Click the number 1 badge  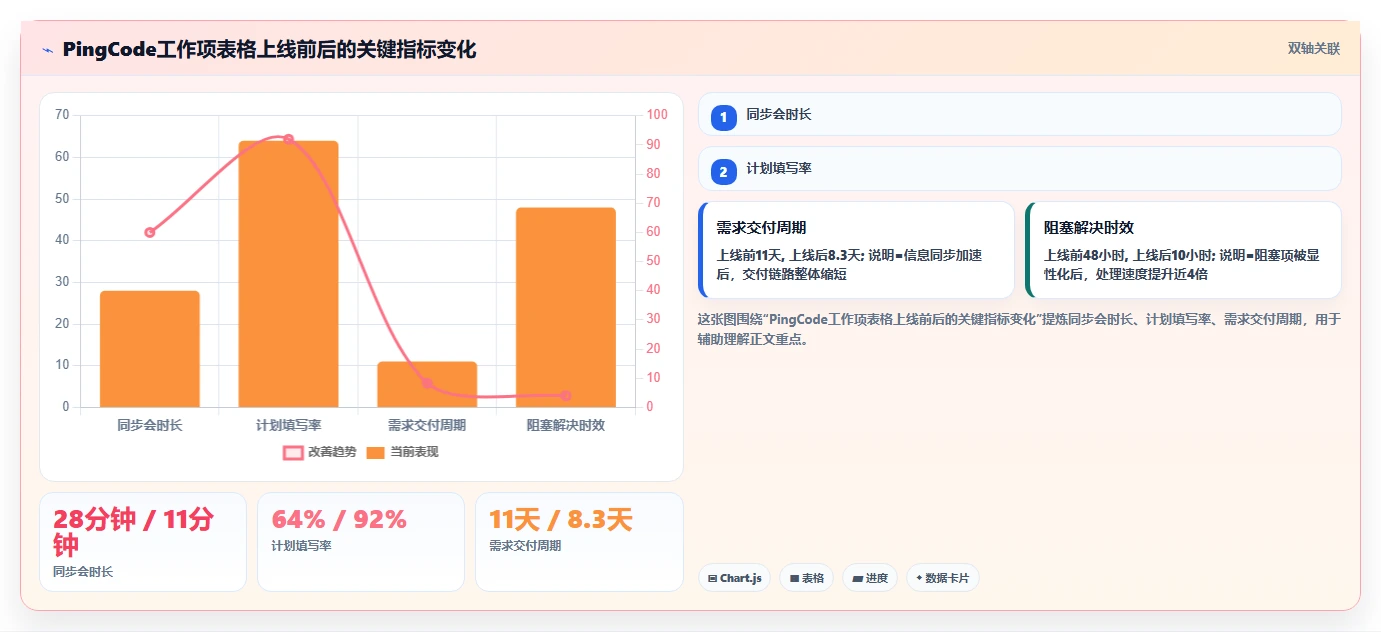(x=724, y=118)
